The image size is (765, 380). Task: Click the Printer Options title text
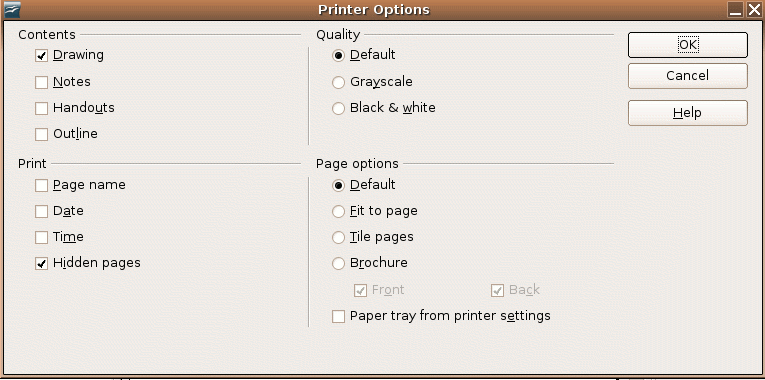[374, 10]
